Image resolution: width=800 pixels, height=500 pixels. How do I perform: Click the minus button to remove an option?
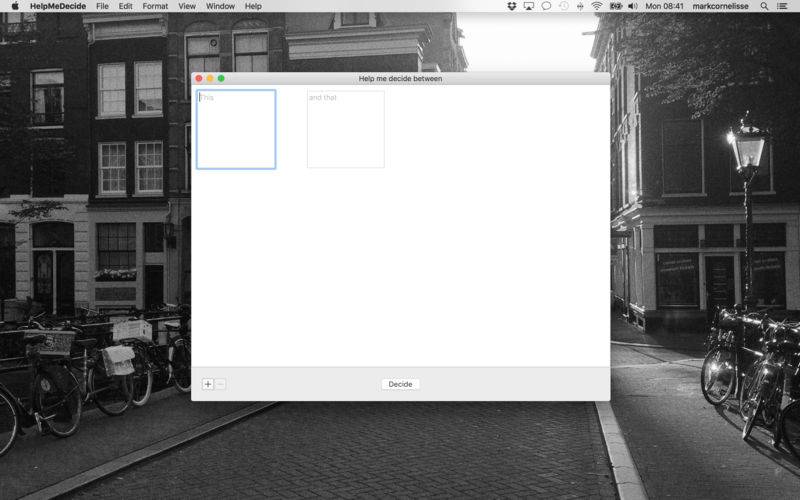(x=220, y=384)
